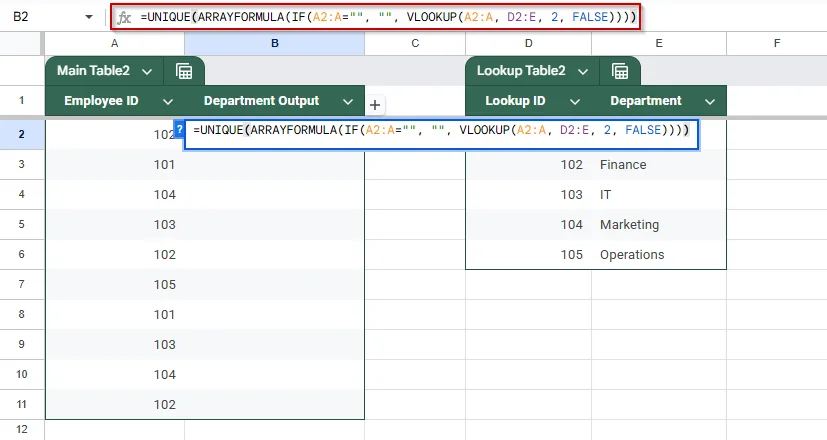Click the fx function icon

point(124,17)
